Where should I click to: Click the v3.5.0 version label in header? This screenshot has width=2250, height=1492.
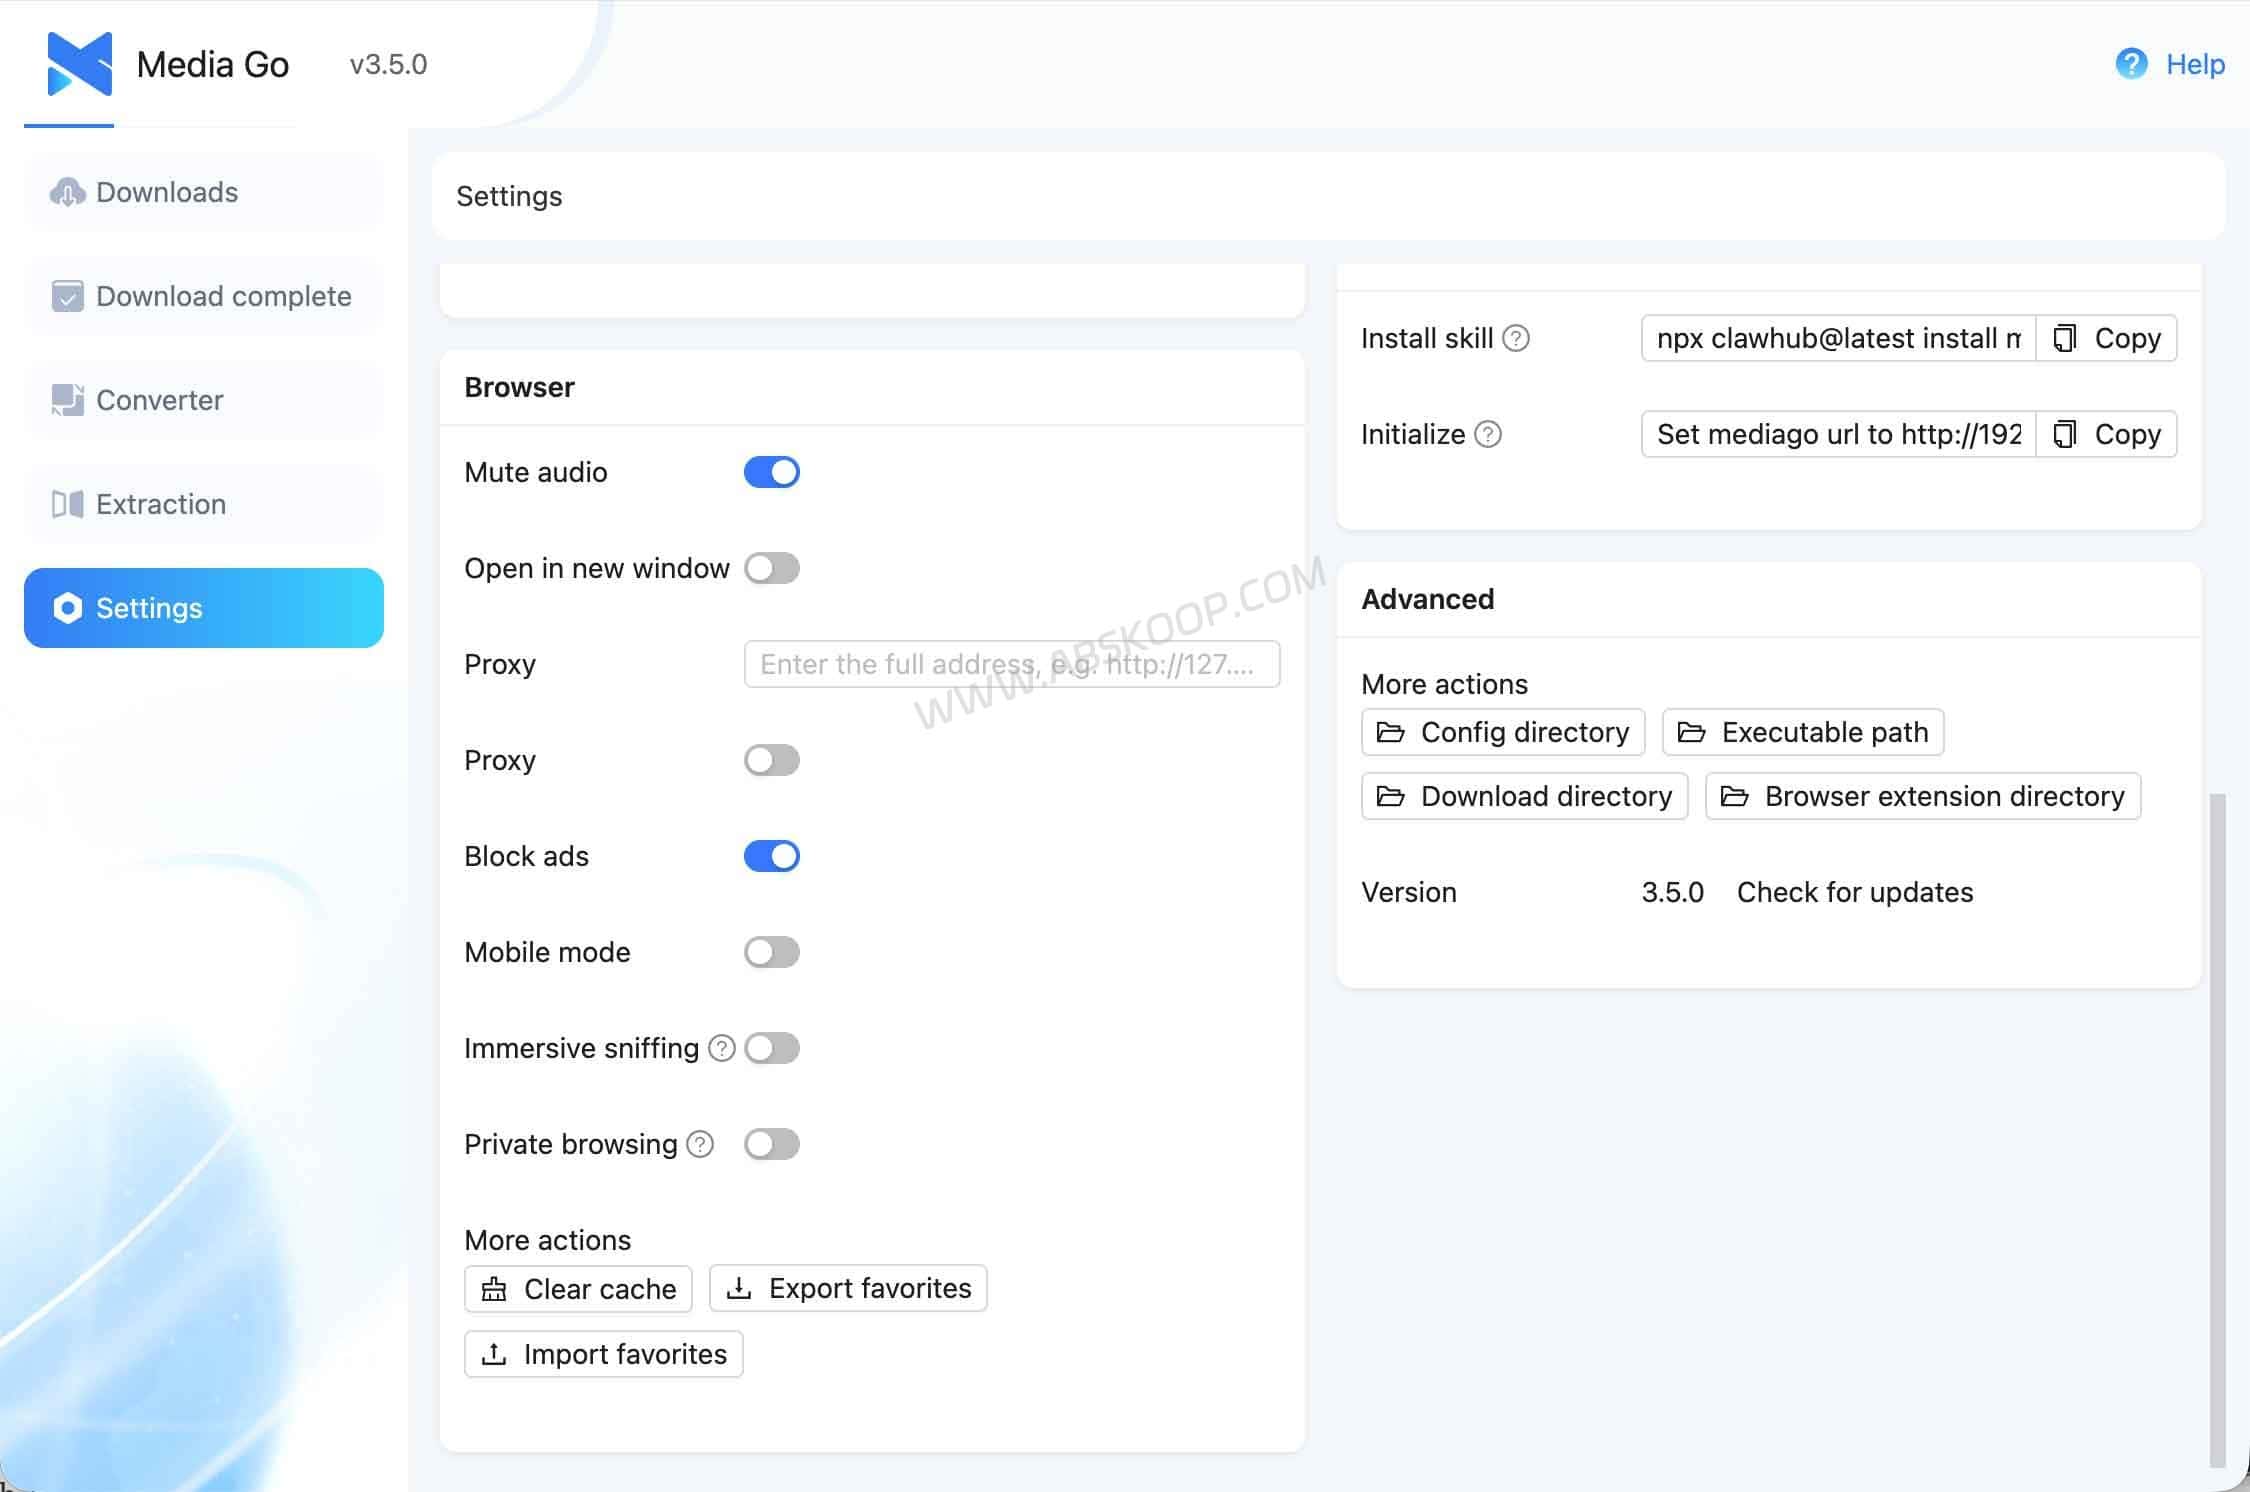[388, 64]
